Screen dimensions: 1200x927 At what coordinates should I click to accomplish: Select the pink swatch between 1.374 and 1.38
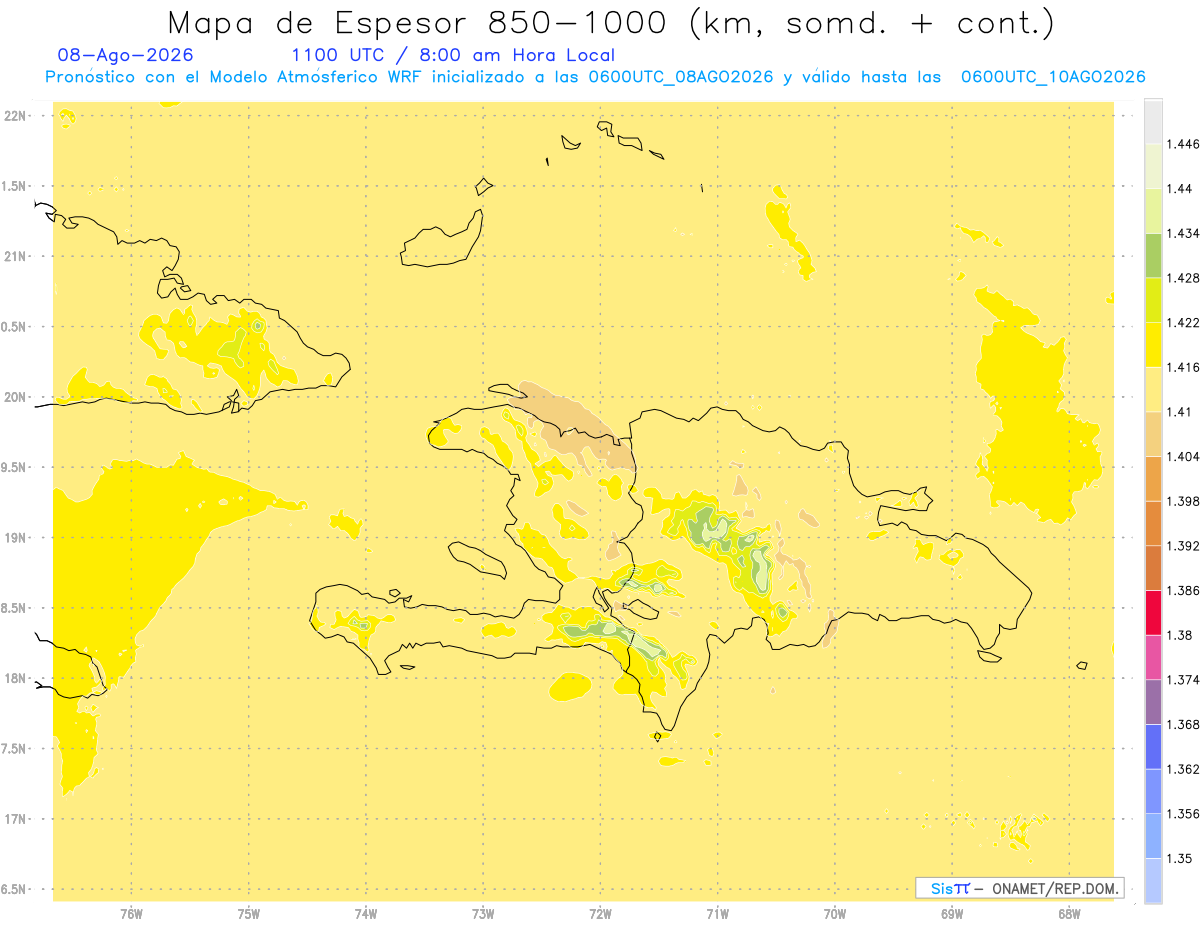(1153, 657)
